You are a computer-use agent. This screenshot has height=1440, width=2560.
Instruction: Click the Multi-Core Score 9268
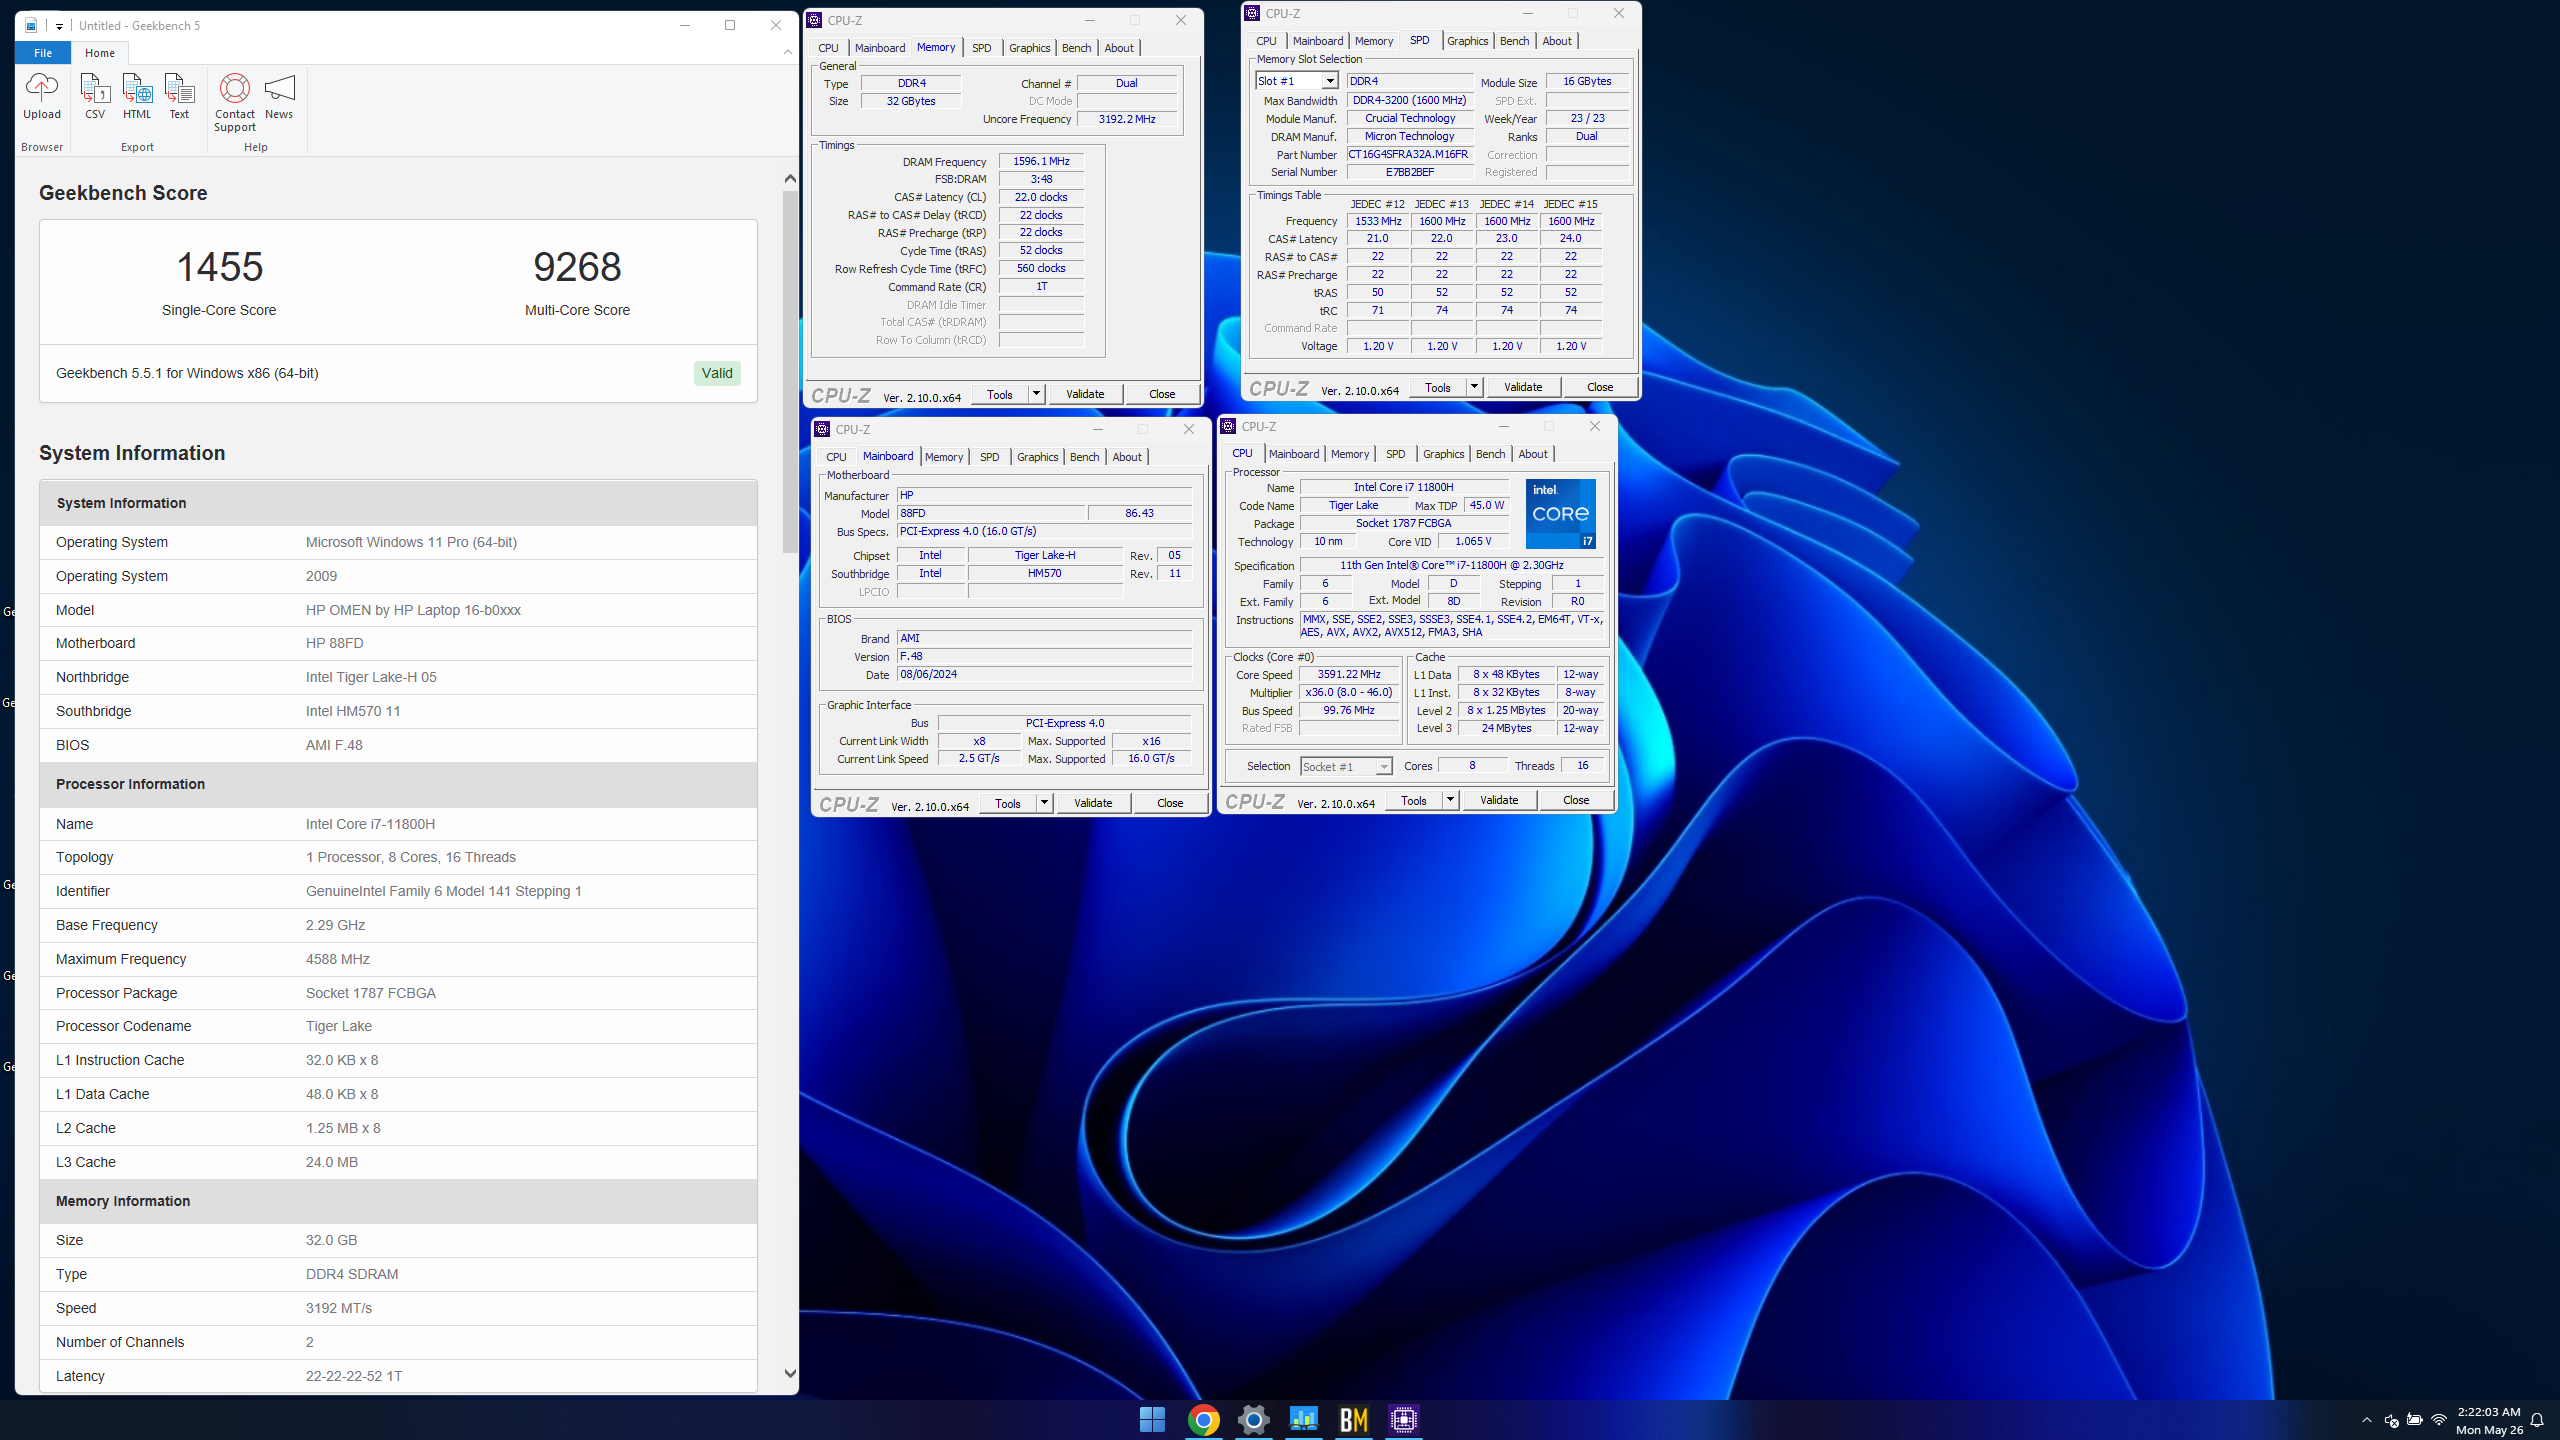[577, 267]
